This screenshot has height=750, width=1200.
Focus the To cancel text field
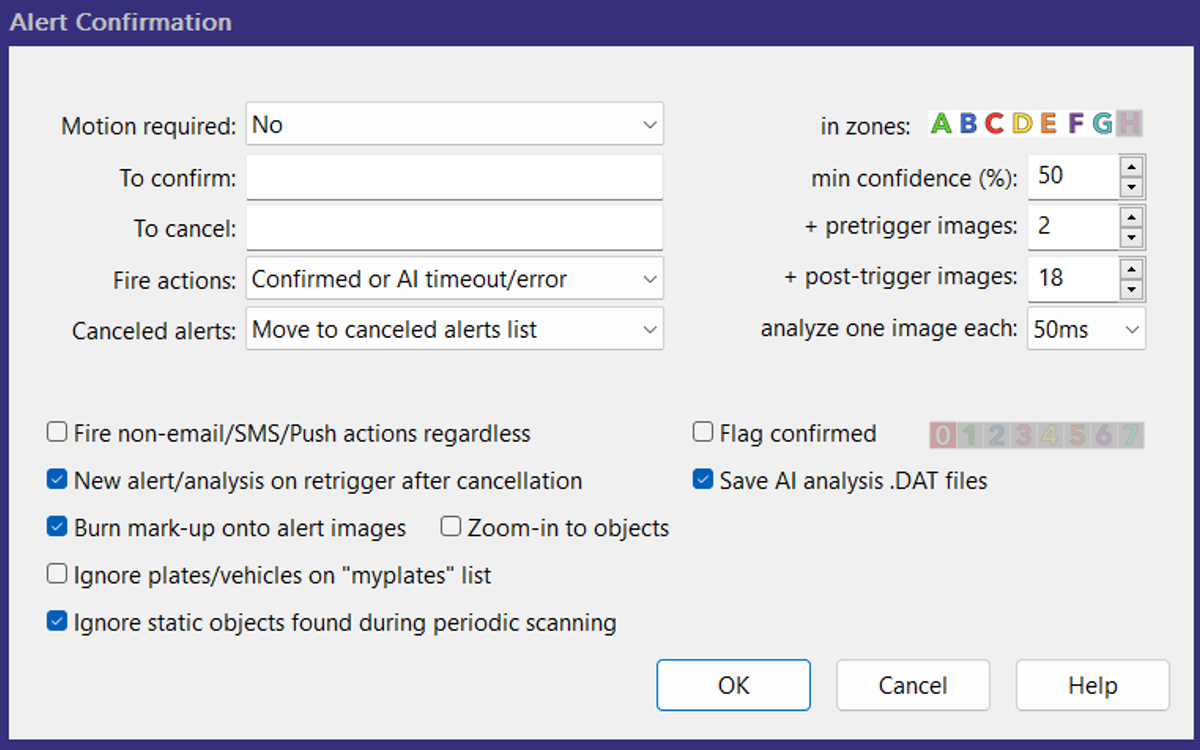(455, 228)
